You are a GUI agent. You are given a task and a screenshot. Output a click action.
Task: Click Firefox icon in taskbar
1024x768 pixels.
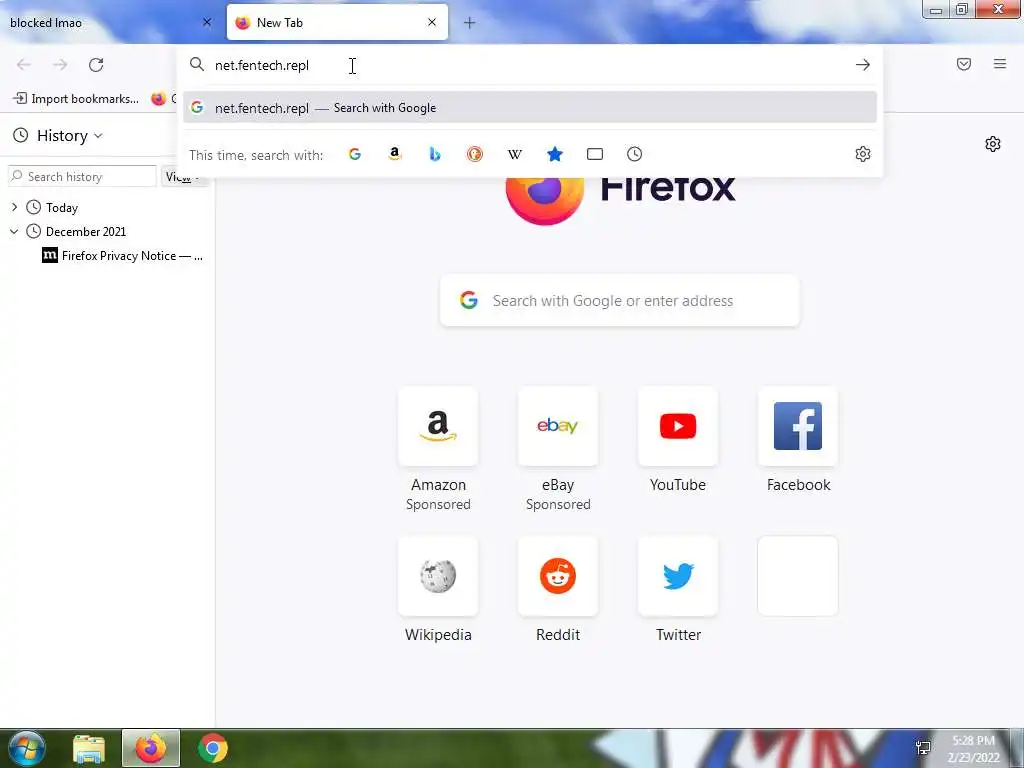click(150, 748)
